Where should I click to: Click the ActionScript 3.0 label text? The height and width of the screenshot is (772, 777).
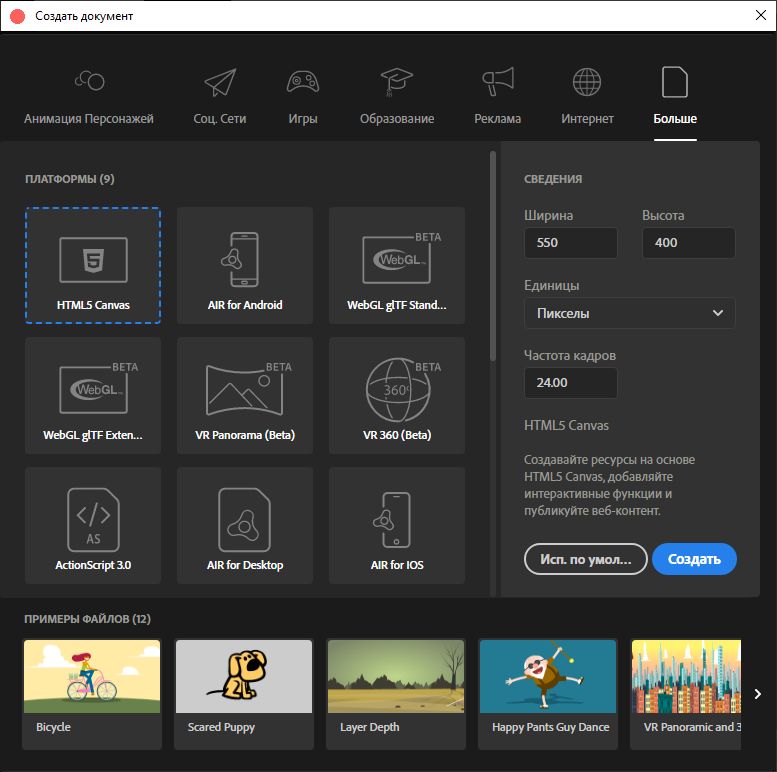click(x=93, y=565)
